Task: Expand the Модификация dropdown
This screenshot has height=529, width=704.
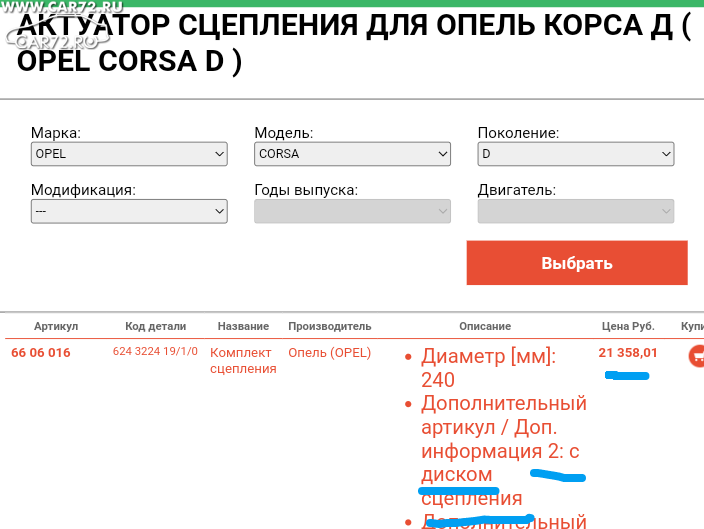Action: (x=129, y=211)
